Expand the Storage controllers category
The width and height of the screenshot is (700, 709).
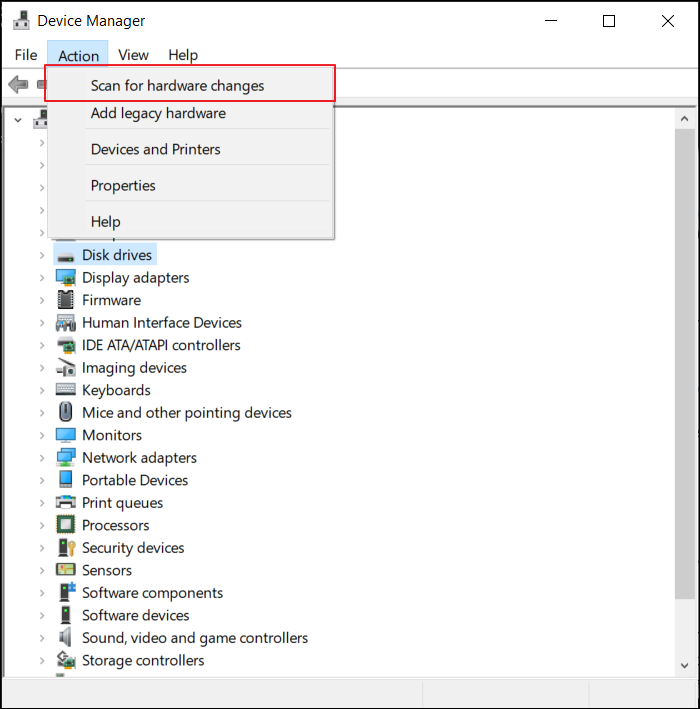click(42, 661)
